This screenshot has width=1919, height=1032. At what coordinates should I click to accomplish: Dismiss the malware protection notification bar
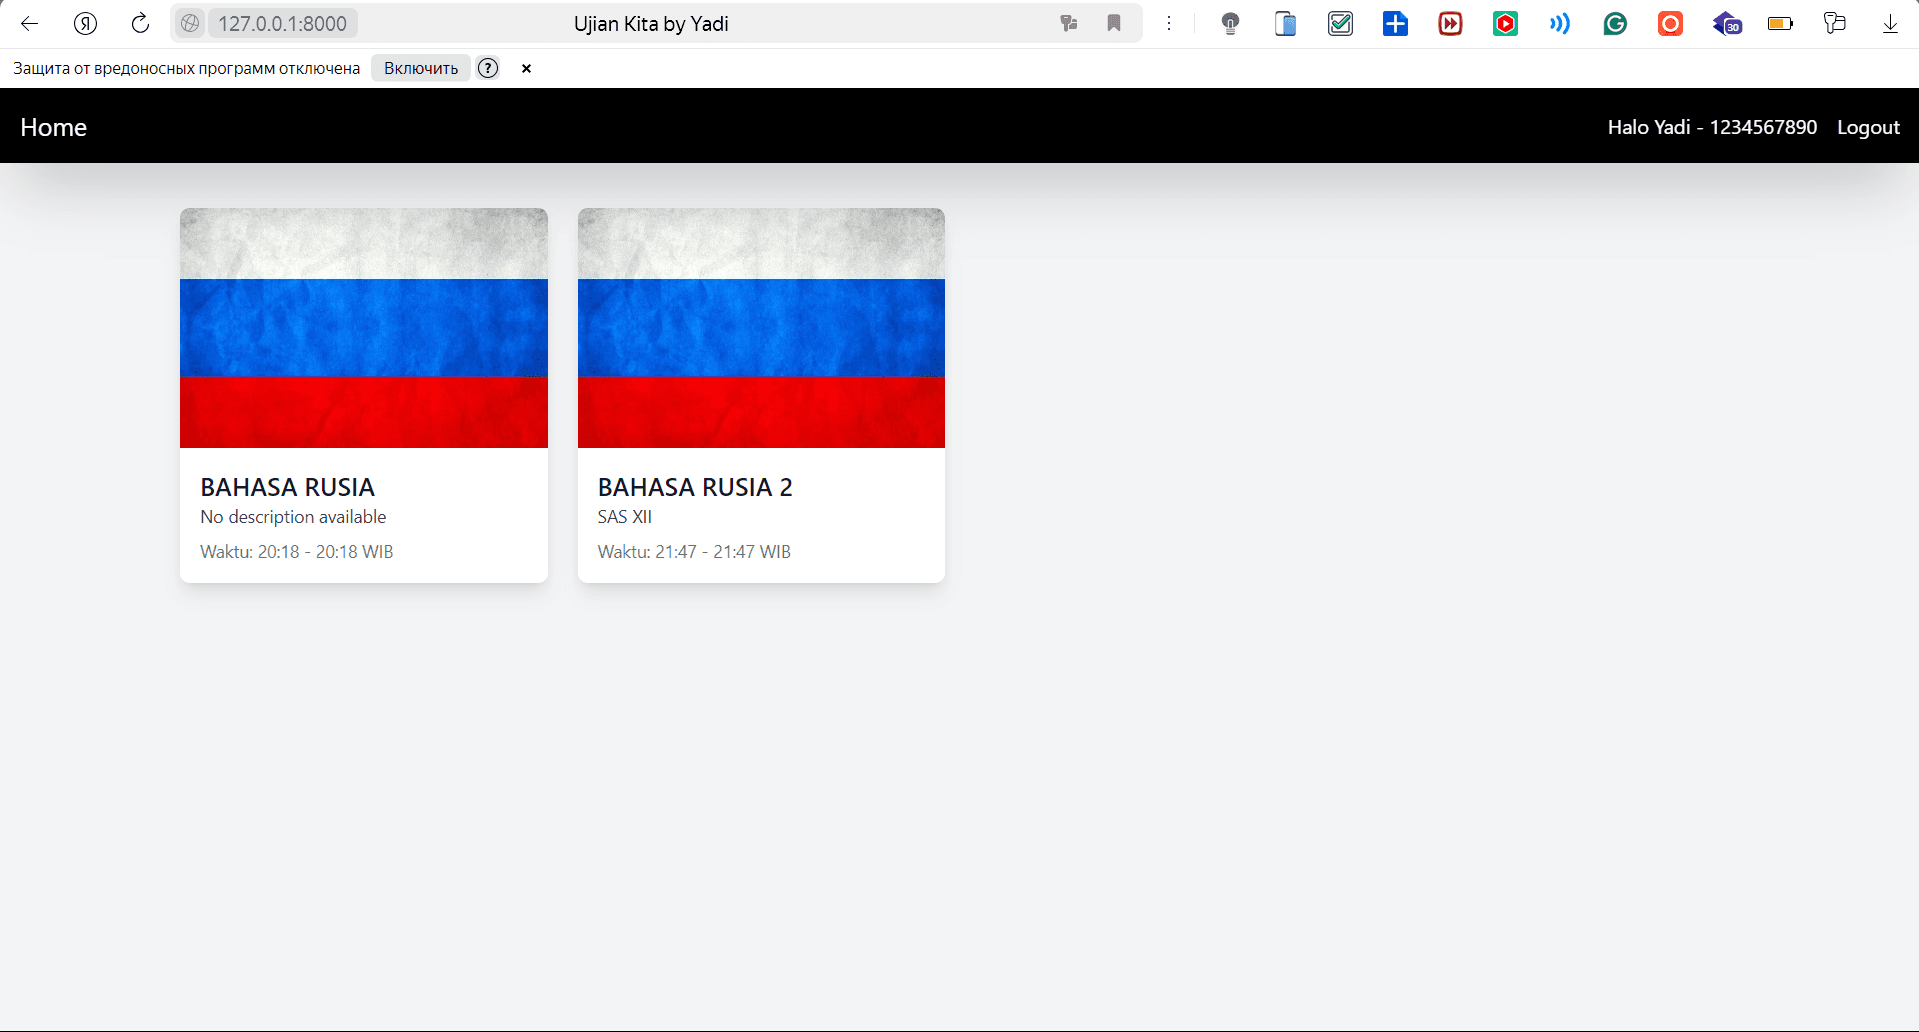pos(526,68)
